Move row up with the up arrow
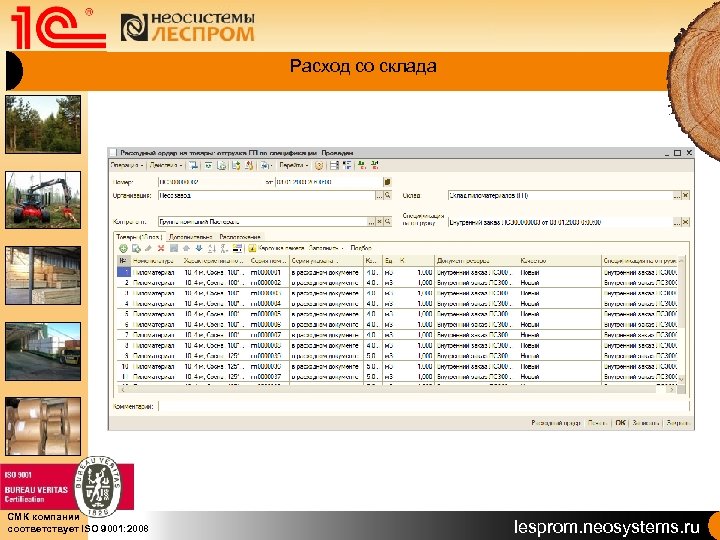 [186, 248]
